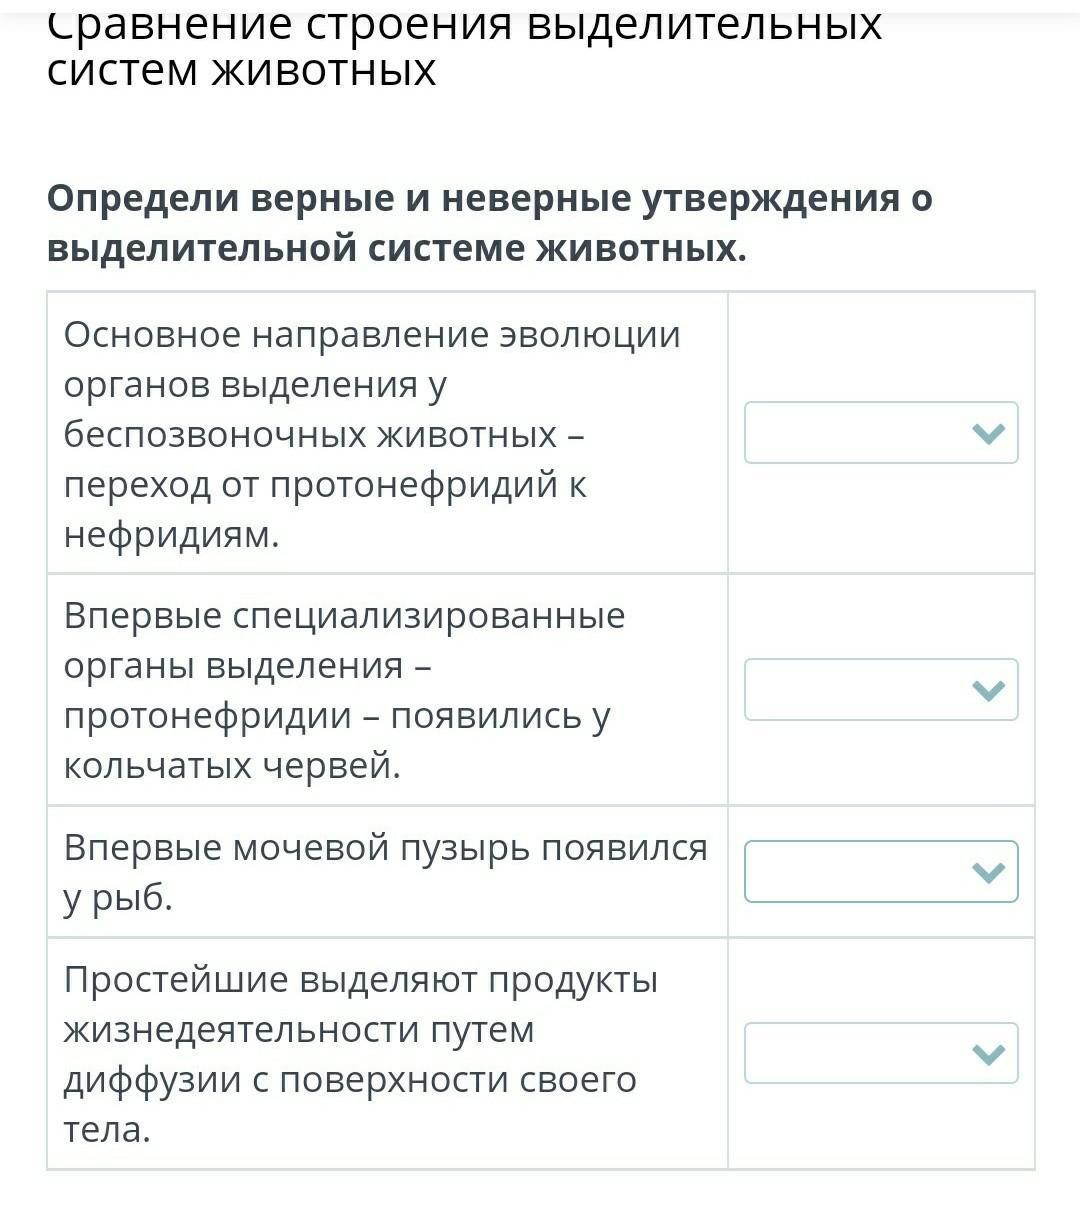Click the bold instruction 'Определи верные и неверные утверждения'

click(489, 199)
